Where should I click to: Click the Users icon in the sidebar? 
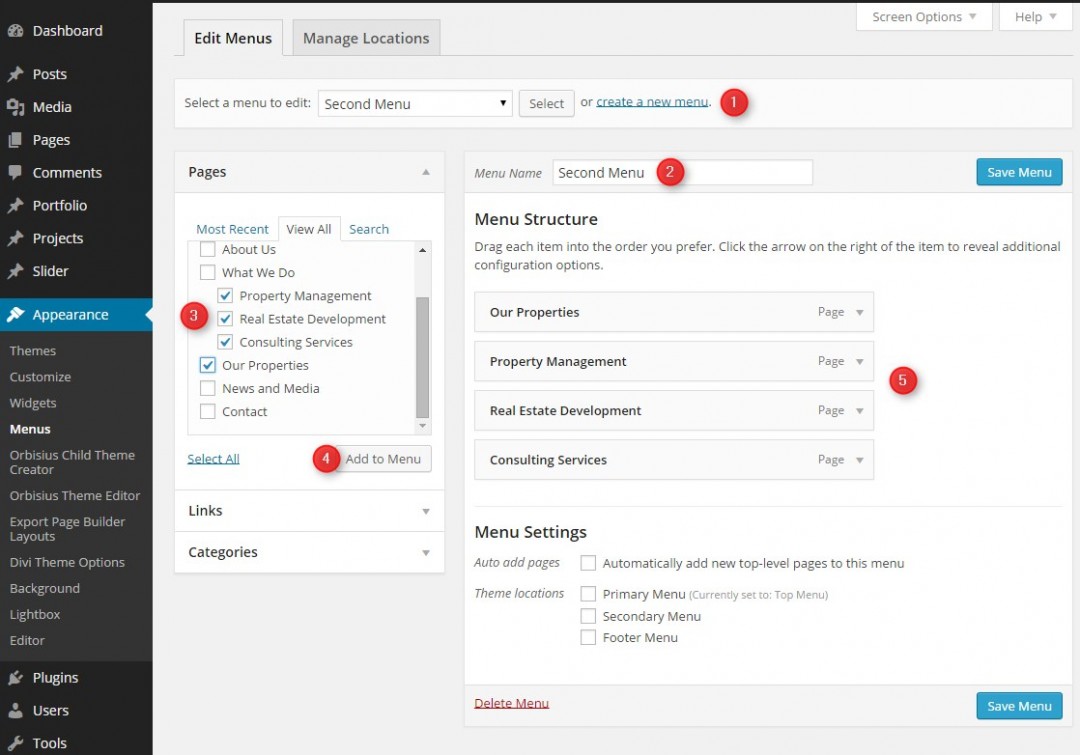tap(16, 710)
